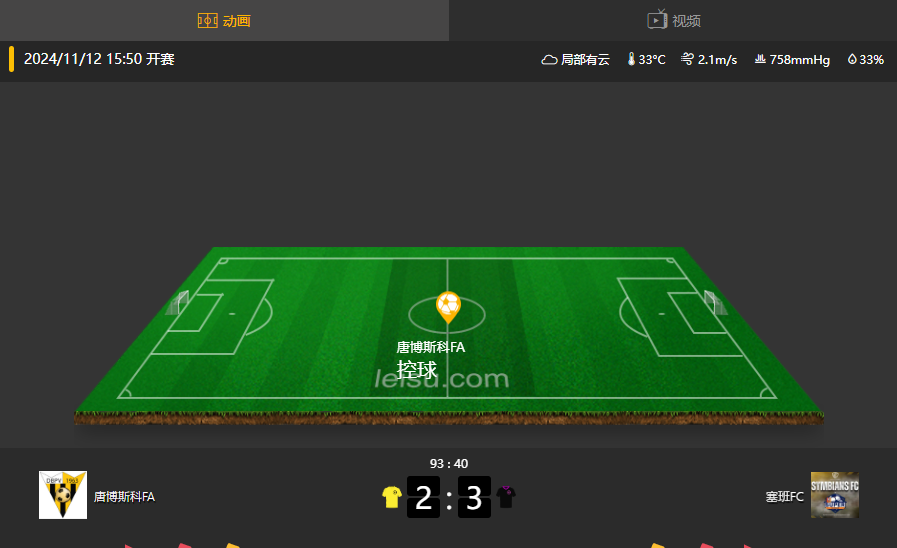Click the 唐博斯科FA team name link
The width and height of the screenshot is (897, 548).
124,497
